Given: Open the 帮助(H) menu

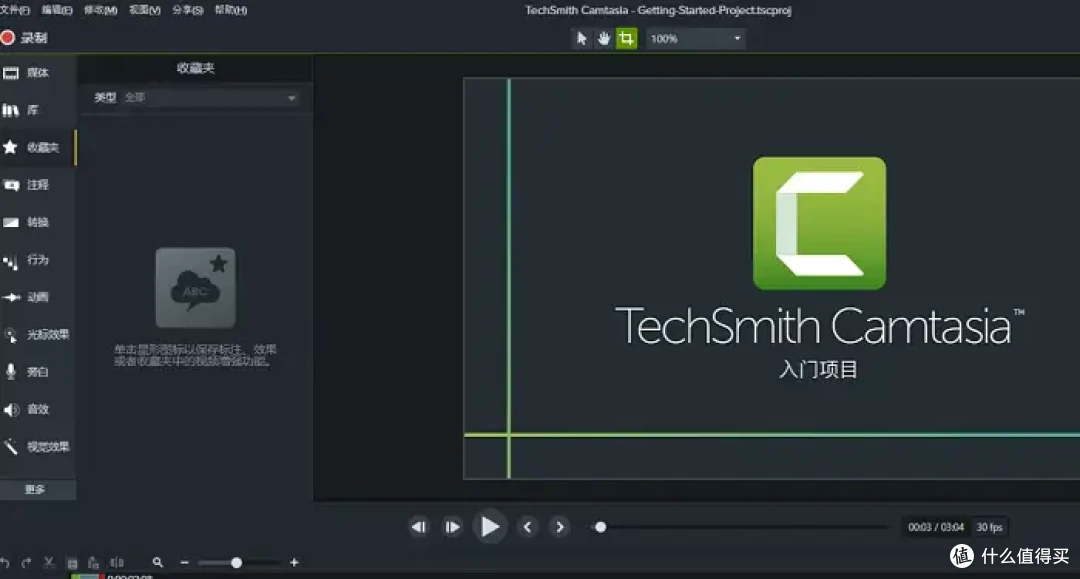Looking at the screenshot, I should pos(231,10).
